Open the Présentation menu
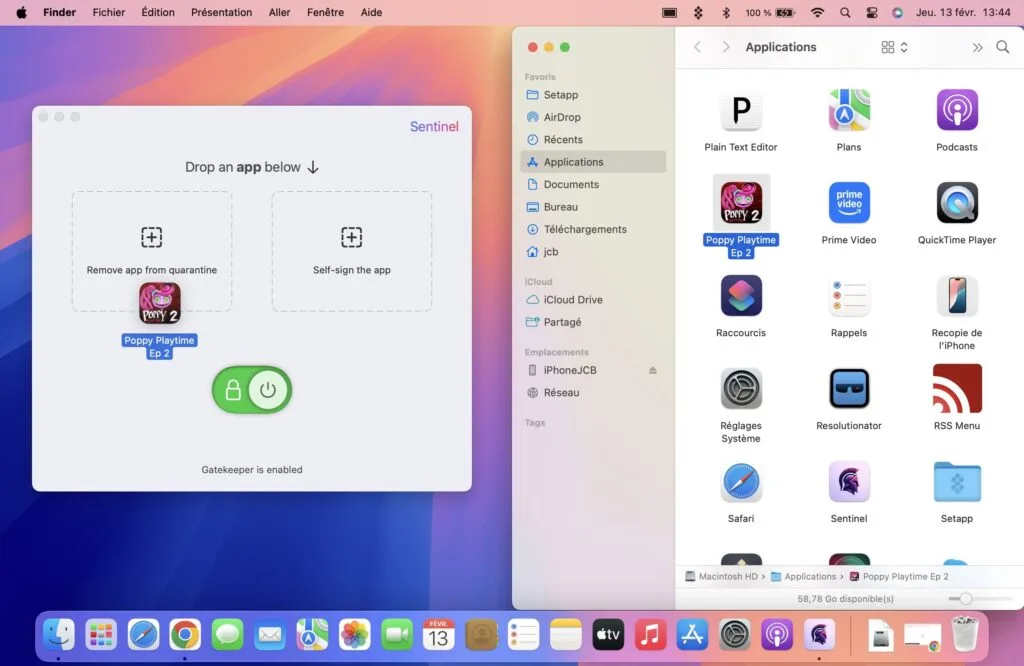1024x666 pixels. click(221, 12)
